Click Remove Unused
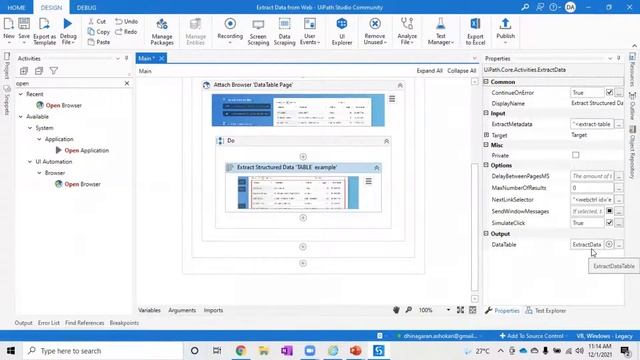The height and width of the screenshot is (360, 640). tap(375, 31)
